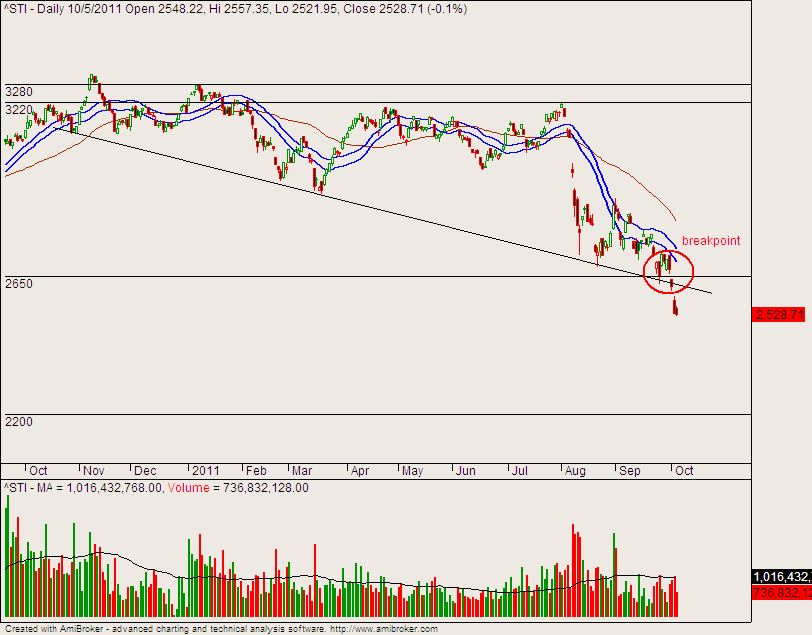The image size is (812, 635).
Task: Click the black 1,016,432 volume MA tag
Action: (780, 577)
